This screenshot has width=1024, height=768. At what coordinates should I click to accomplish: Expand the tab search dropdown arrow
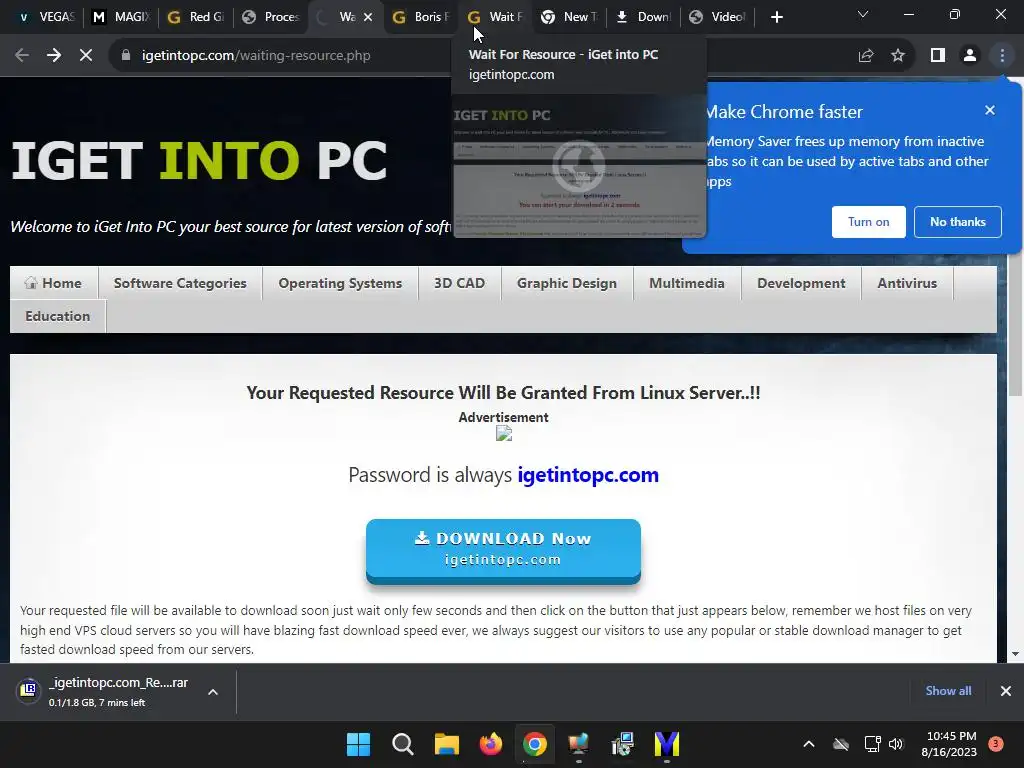863,15
